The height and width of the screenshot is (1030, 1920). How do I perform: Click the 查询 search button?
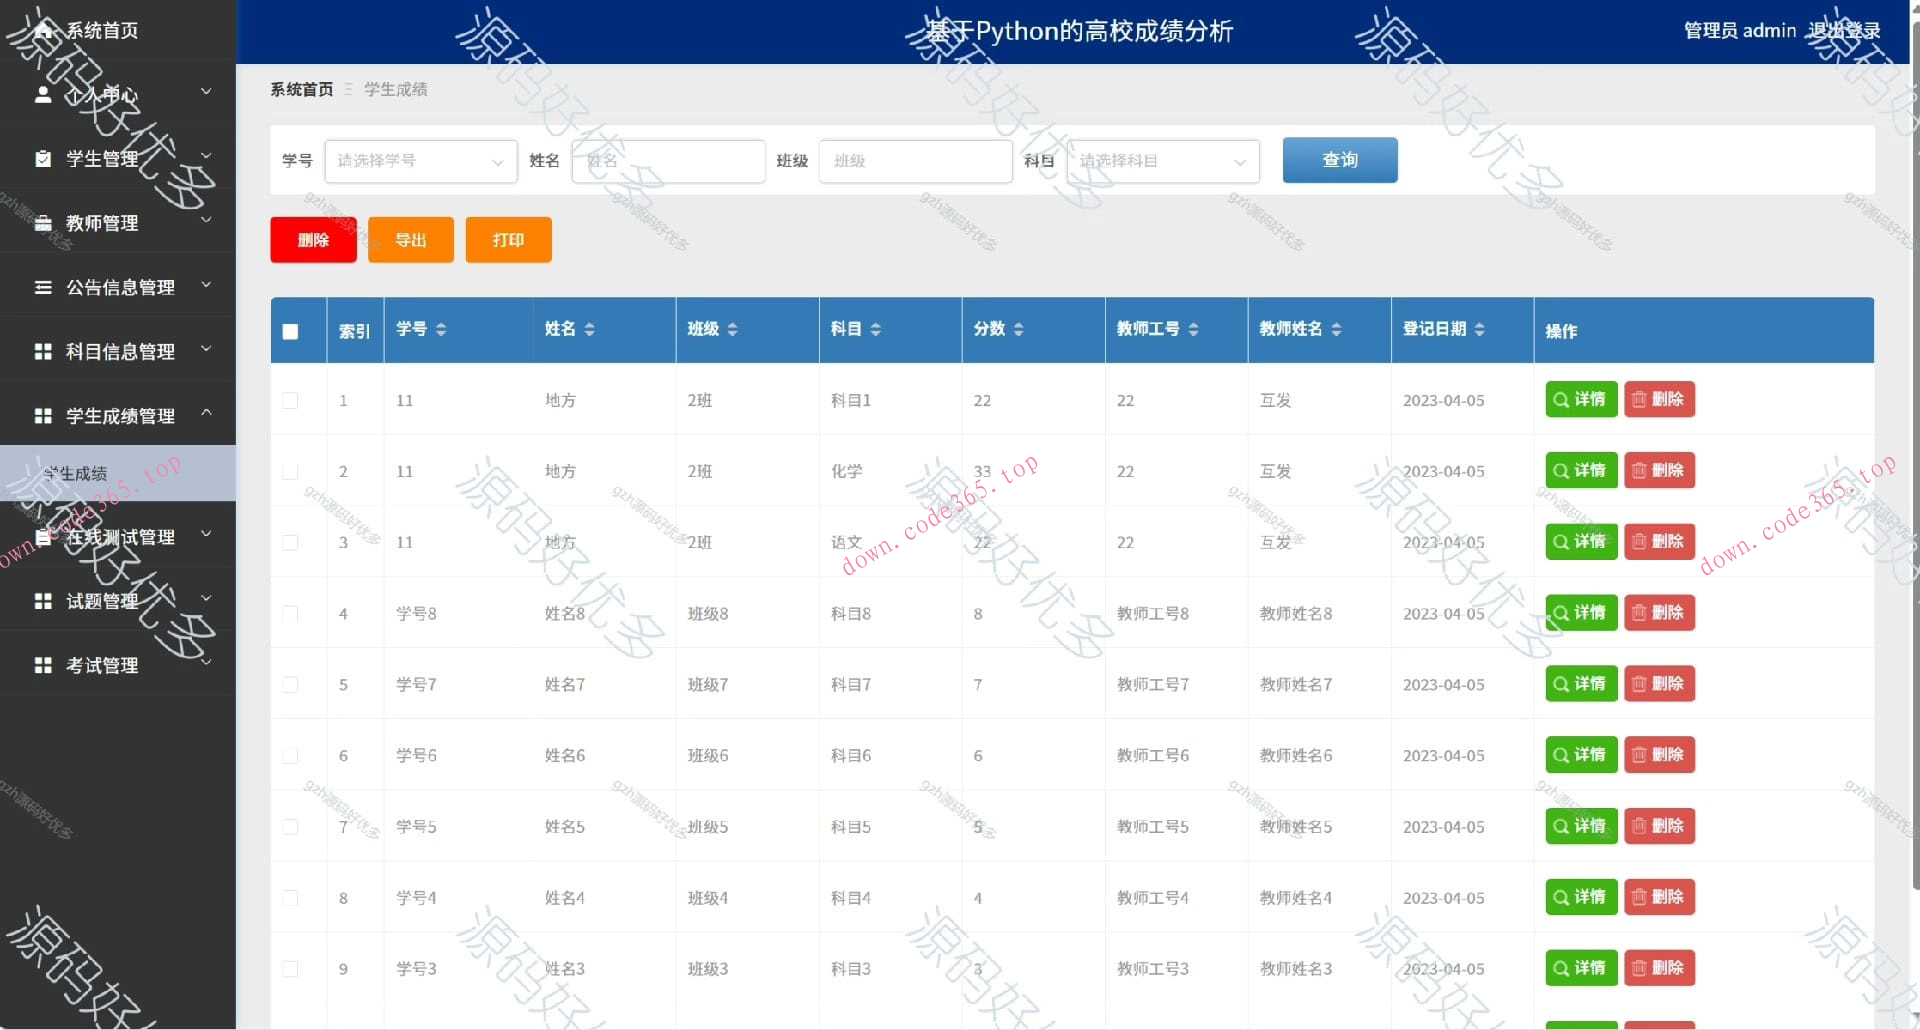tap(1339, 160)
